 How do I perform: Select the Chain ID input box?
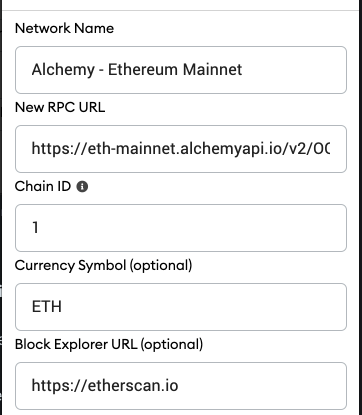click(x=181, y=228)
